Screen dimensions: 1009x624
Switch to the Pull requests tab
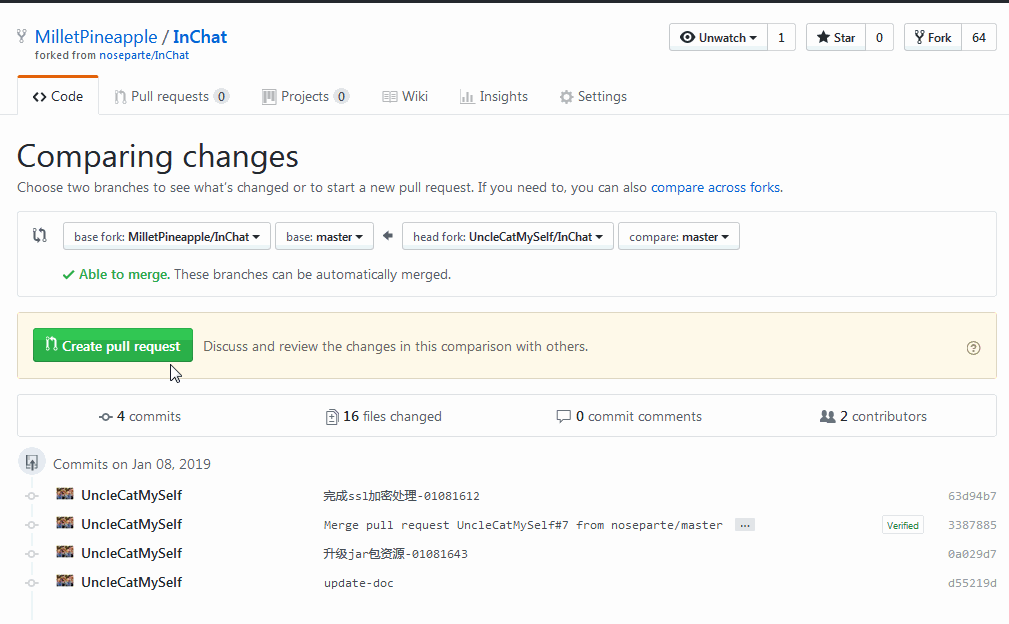(x=171, y=97)
